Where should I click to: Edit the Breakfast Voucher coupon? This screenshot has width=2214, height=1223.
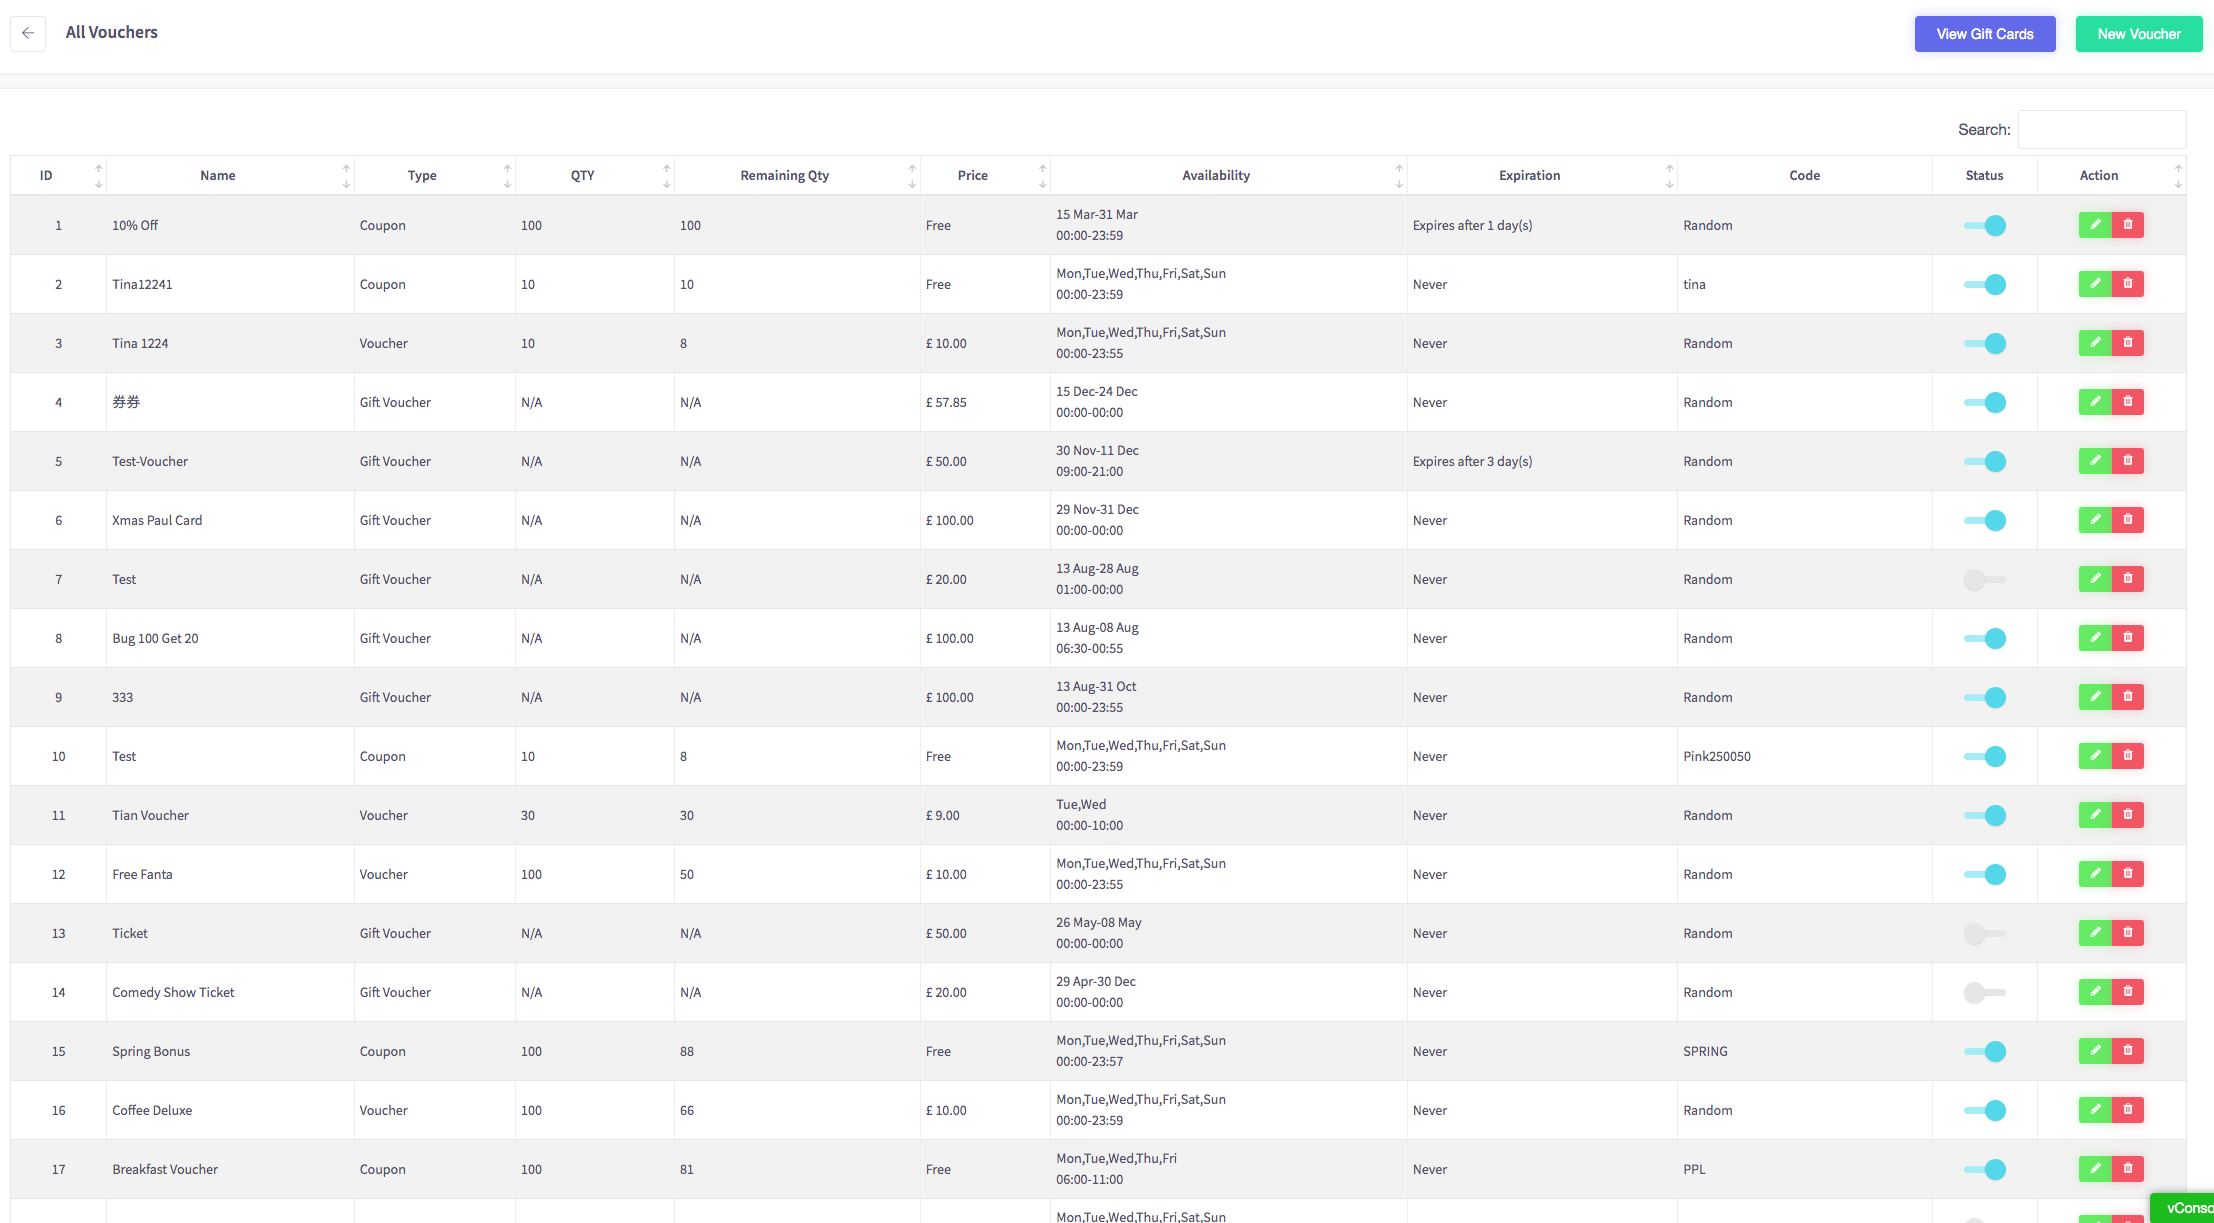pyautogui.click(x=2095, y=1169)
